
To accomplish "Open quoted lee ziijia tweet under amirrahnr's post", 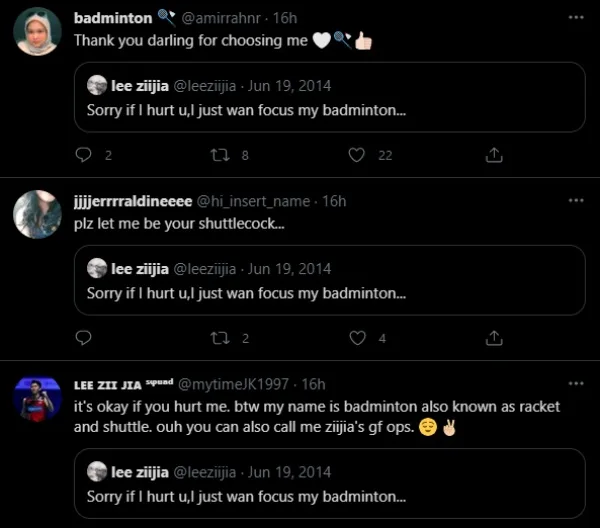I will (329, 97).
